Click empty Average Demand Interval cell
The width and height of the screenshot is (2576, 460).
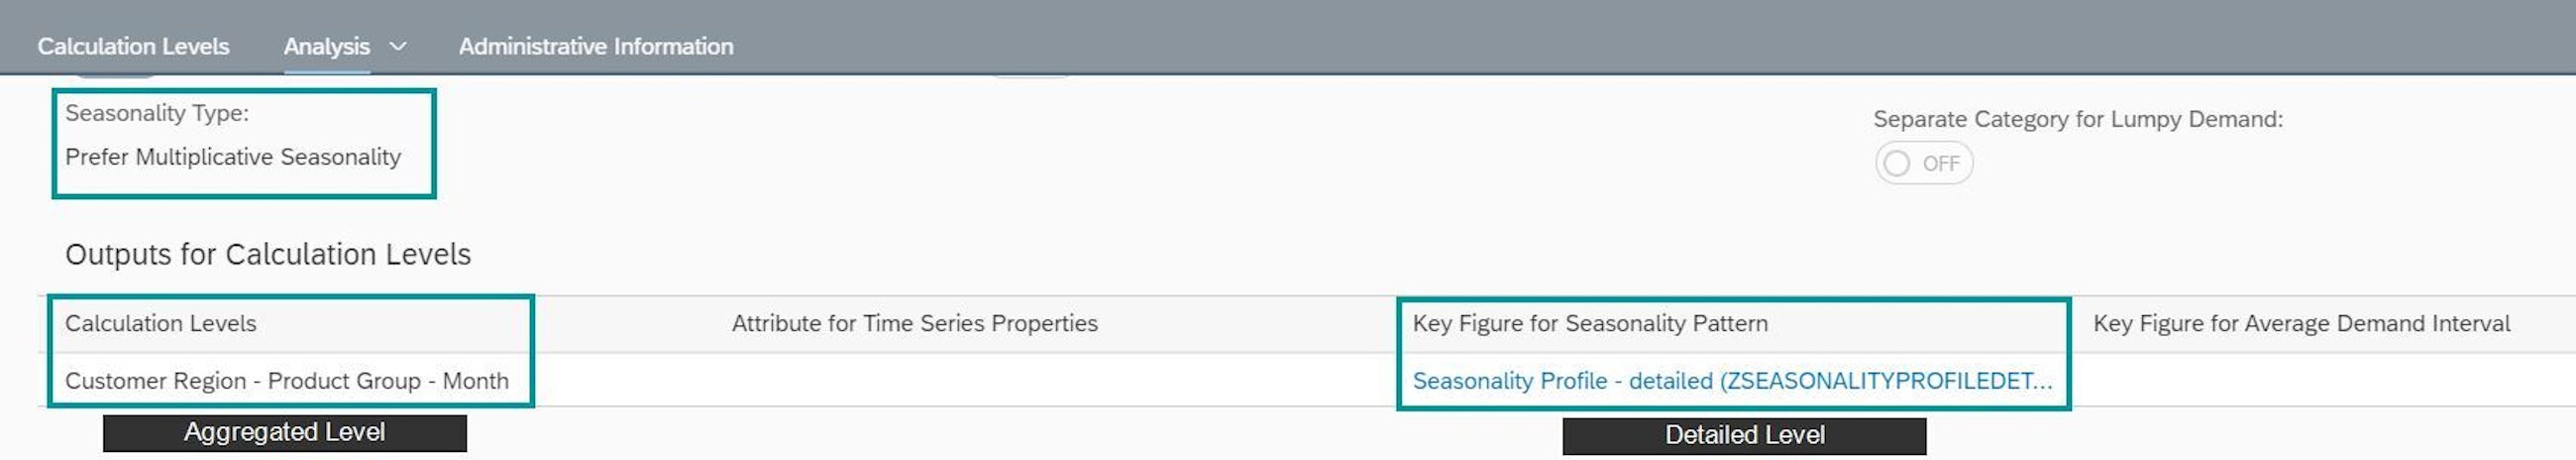pyautogui.click(x=2301, y=381)
